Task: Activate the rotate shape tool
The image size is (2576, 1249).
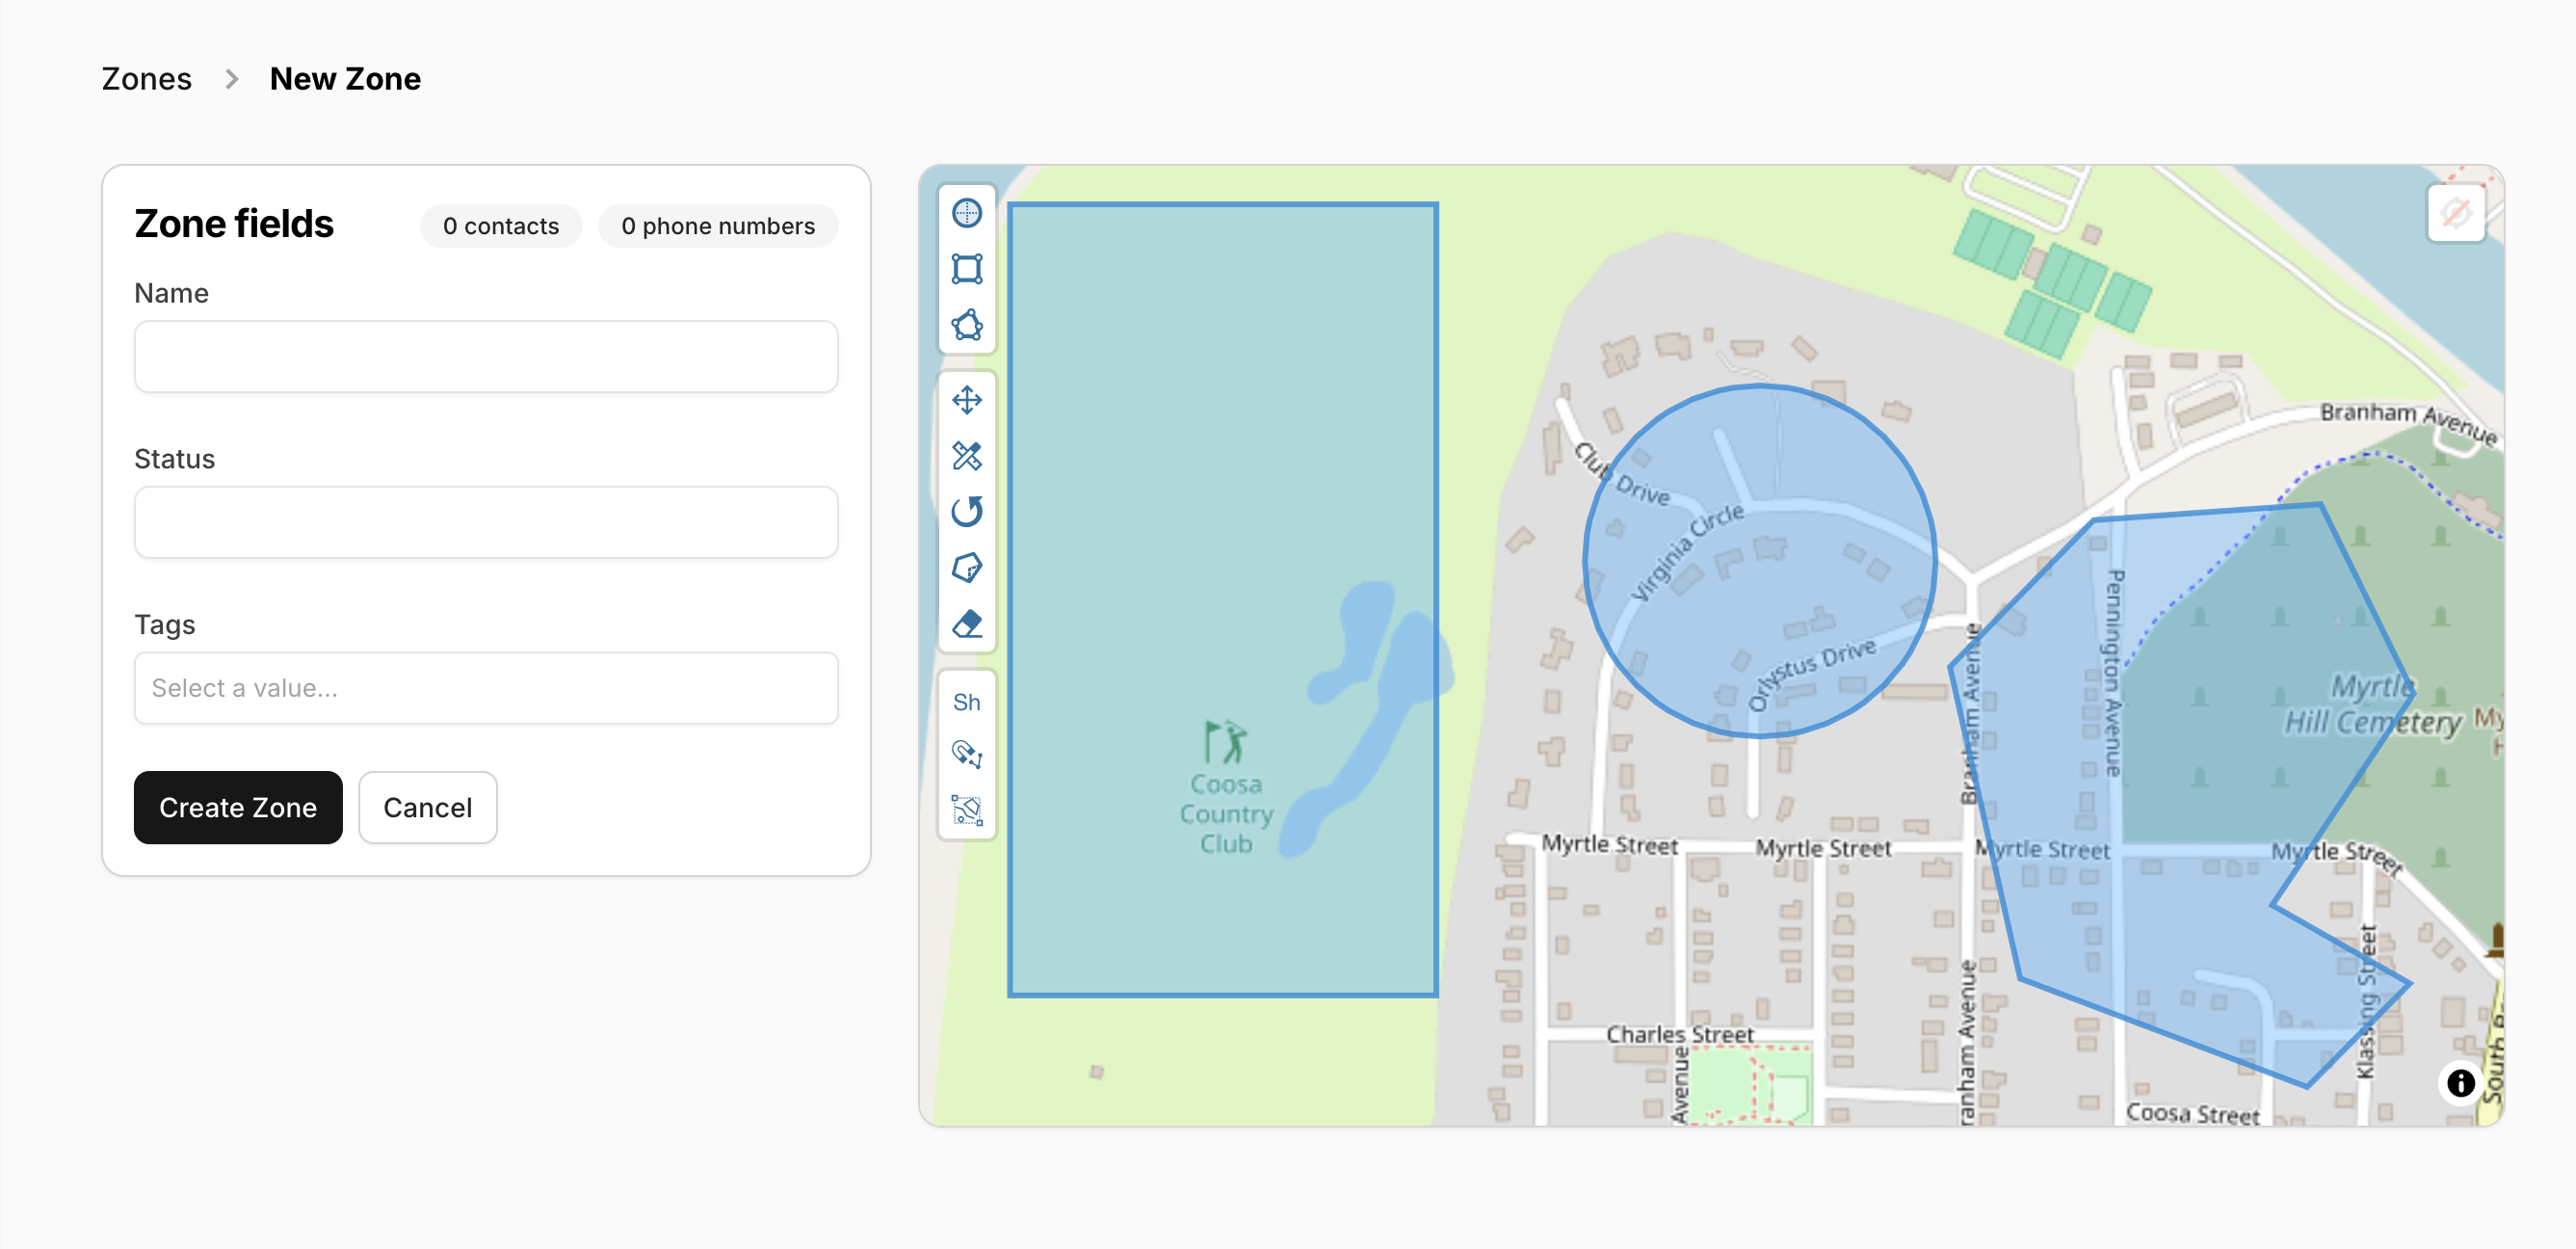Action: click(x=966, y=512)
